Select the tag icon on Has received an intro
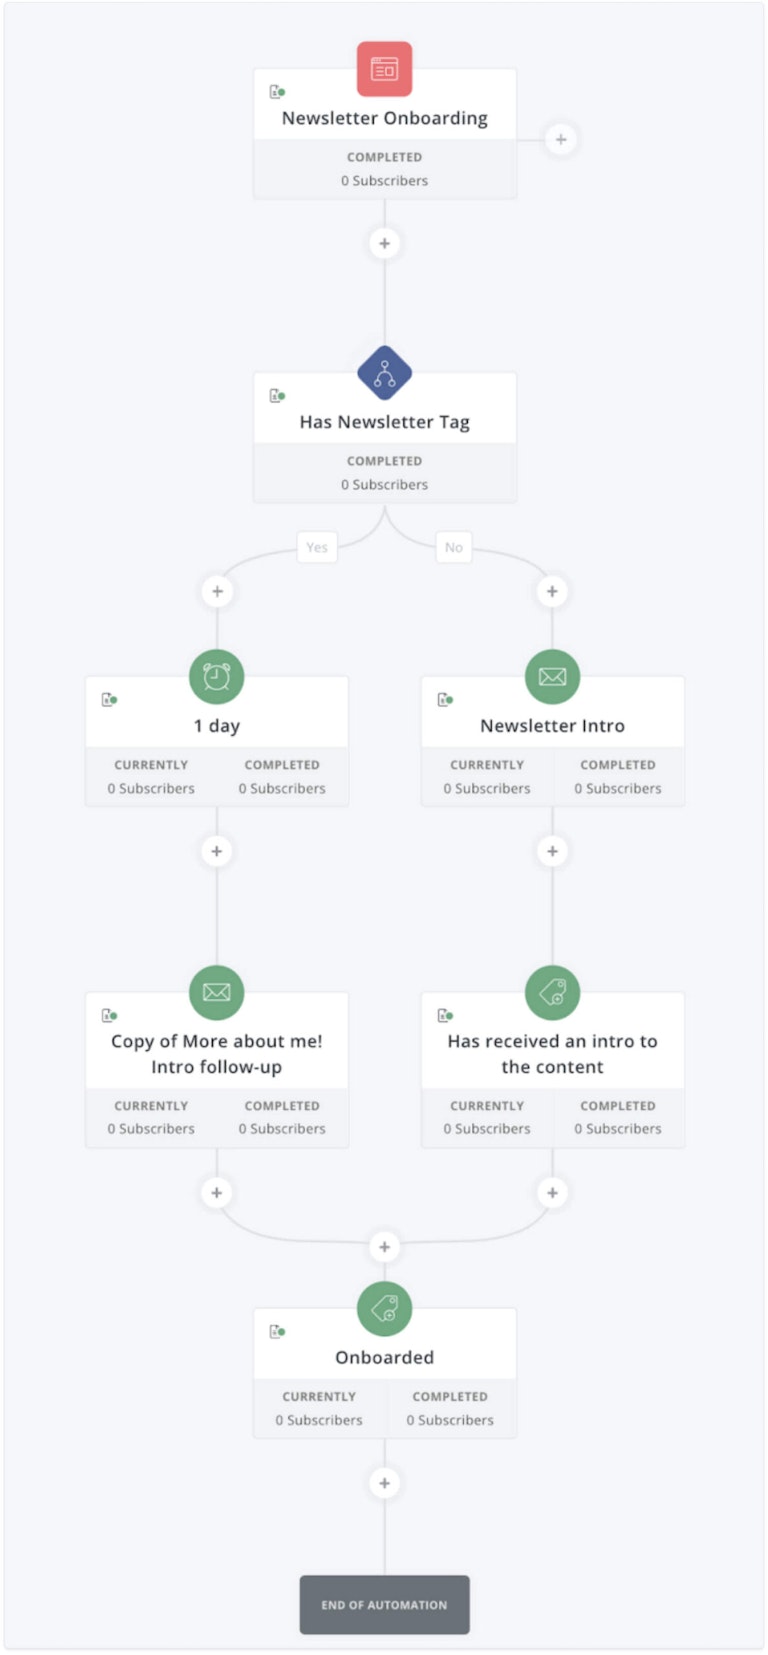The image size is (768, 1655). [552, 993]
